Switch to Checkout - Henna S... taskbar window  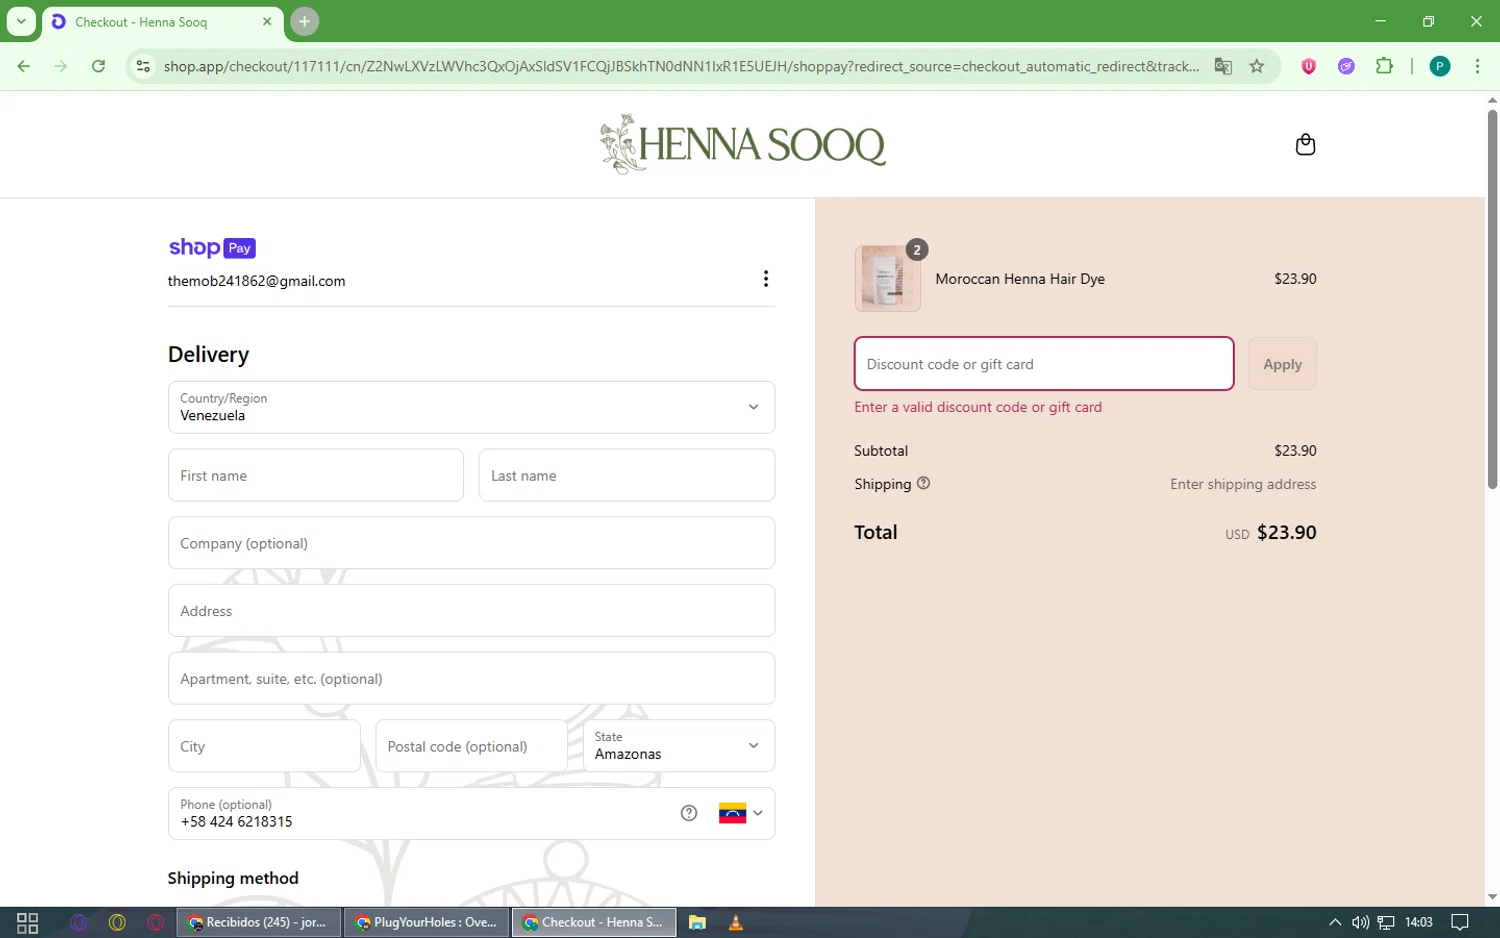pos(594,922)
